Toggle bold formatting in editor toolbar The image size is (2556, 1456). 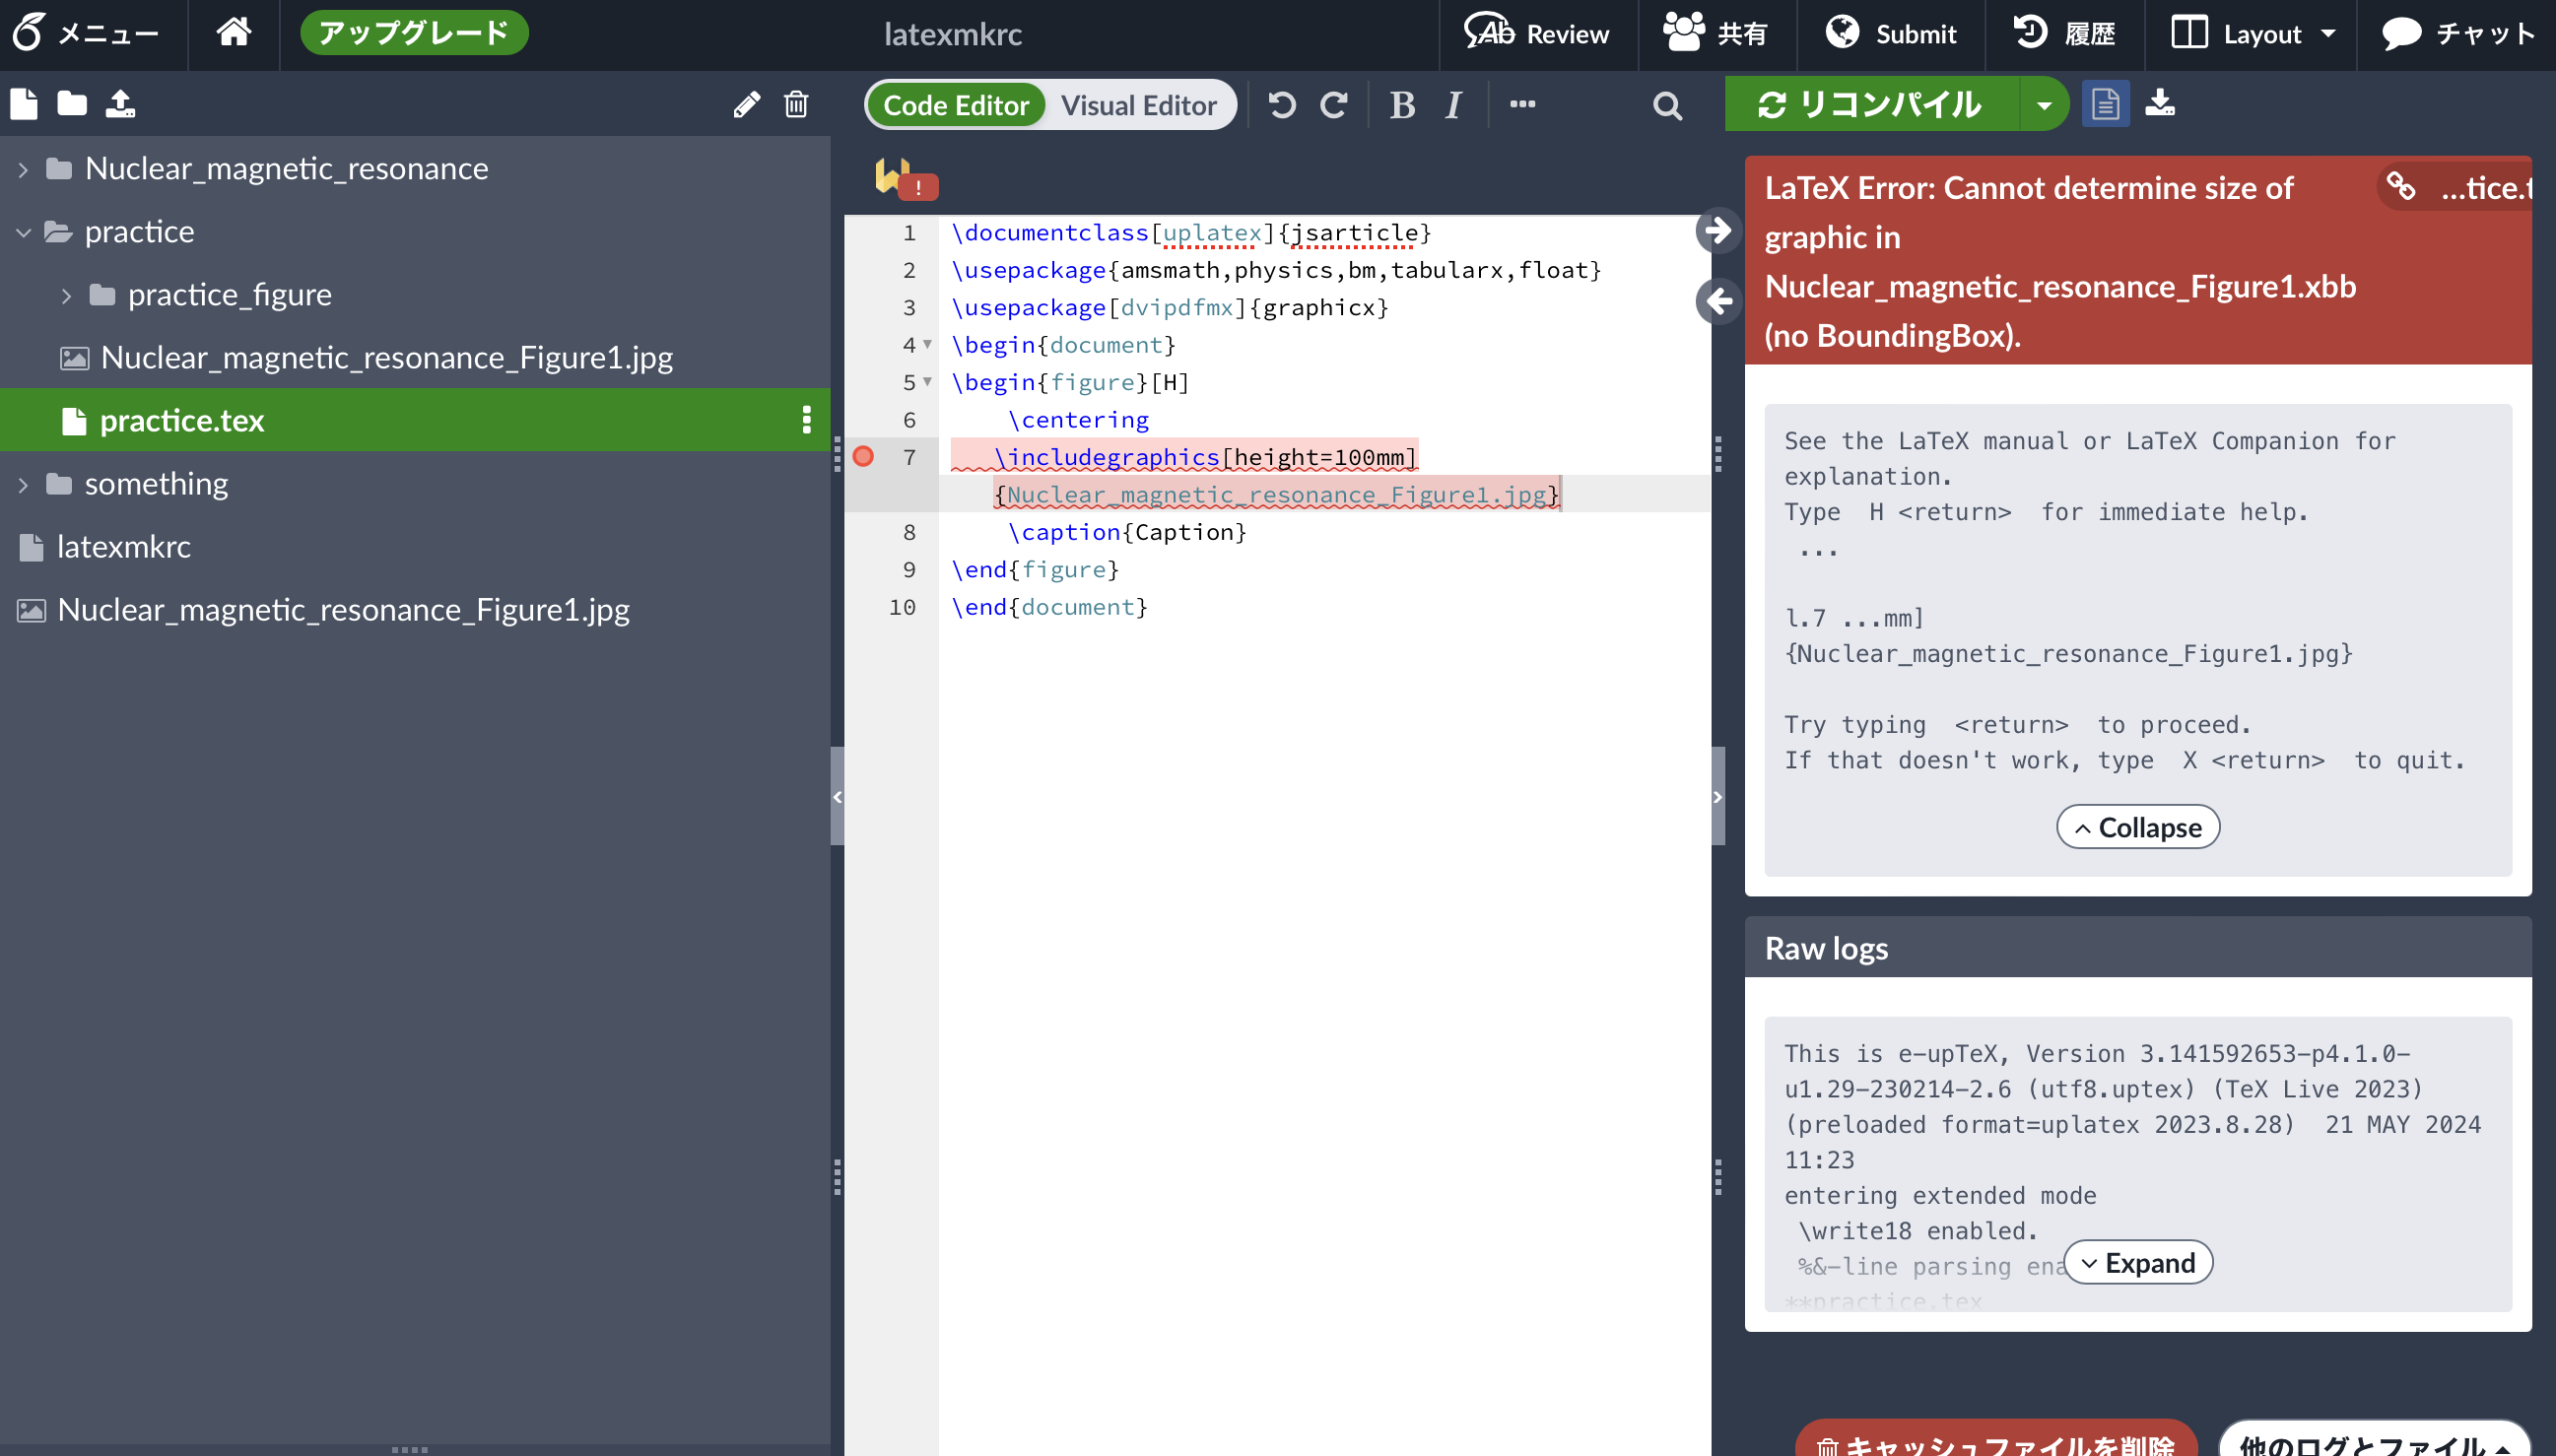click(1402, 105)
